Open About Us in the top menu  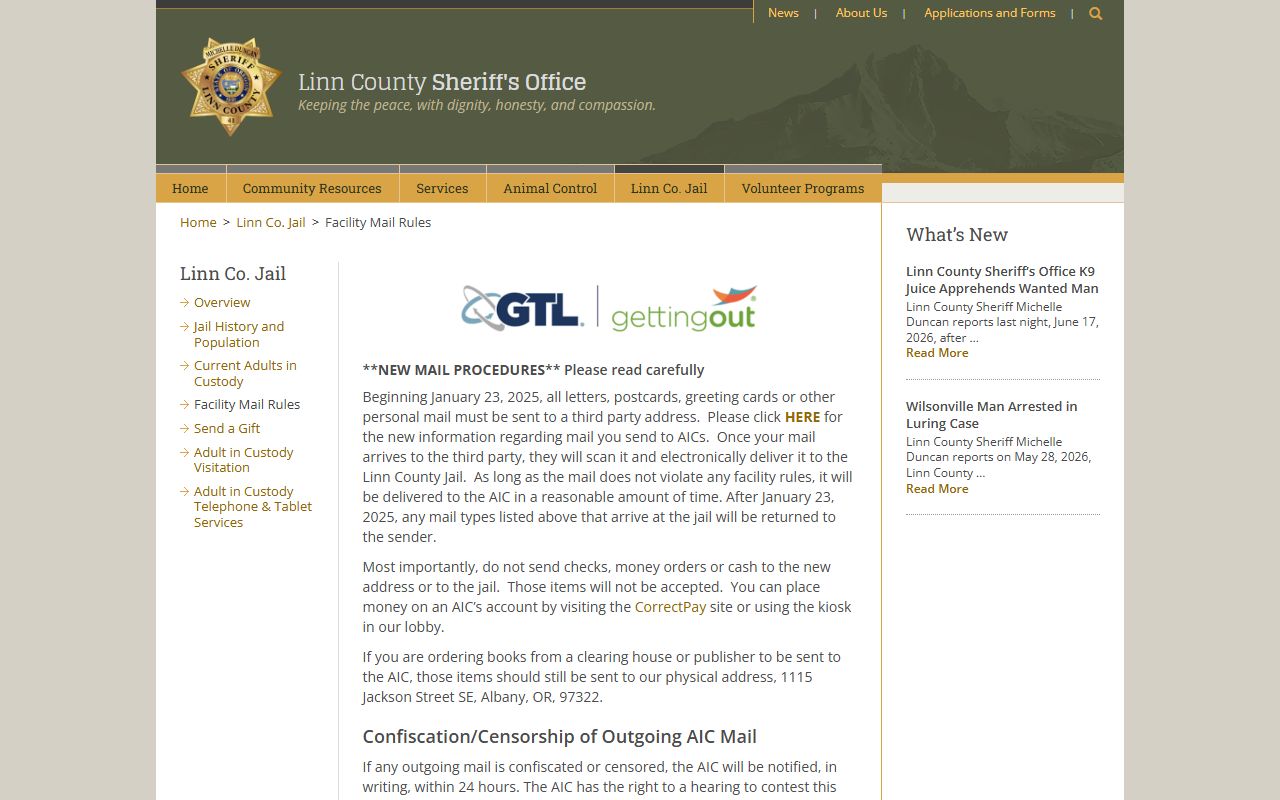[861, 13]
